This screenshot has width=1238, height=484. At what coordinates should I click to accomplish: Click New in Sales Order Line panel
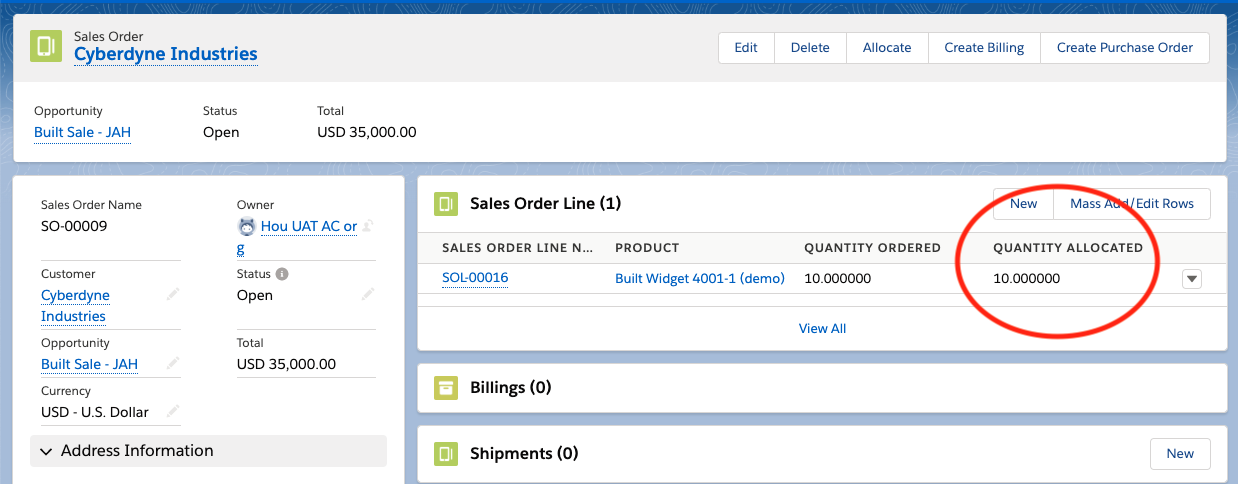click(x=1023, y=204)
